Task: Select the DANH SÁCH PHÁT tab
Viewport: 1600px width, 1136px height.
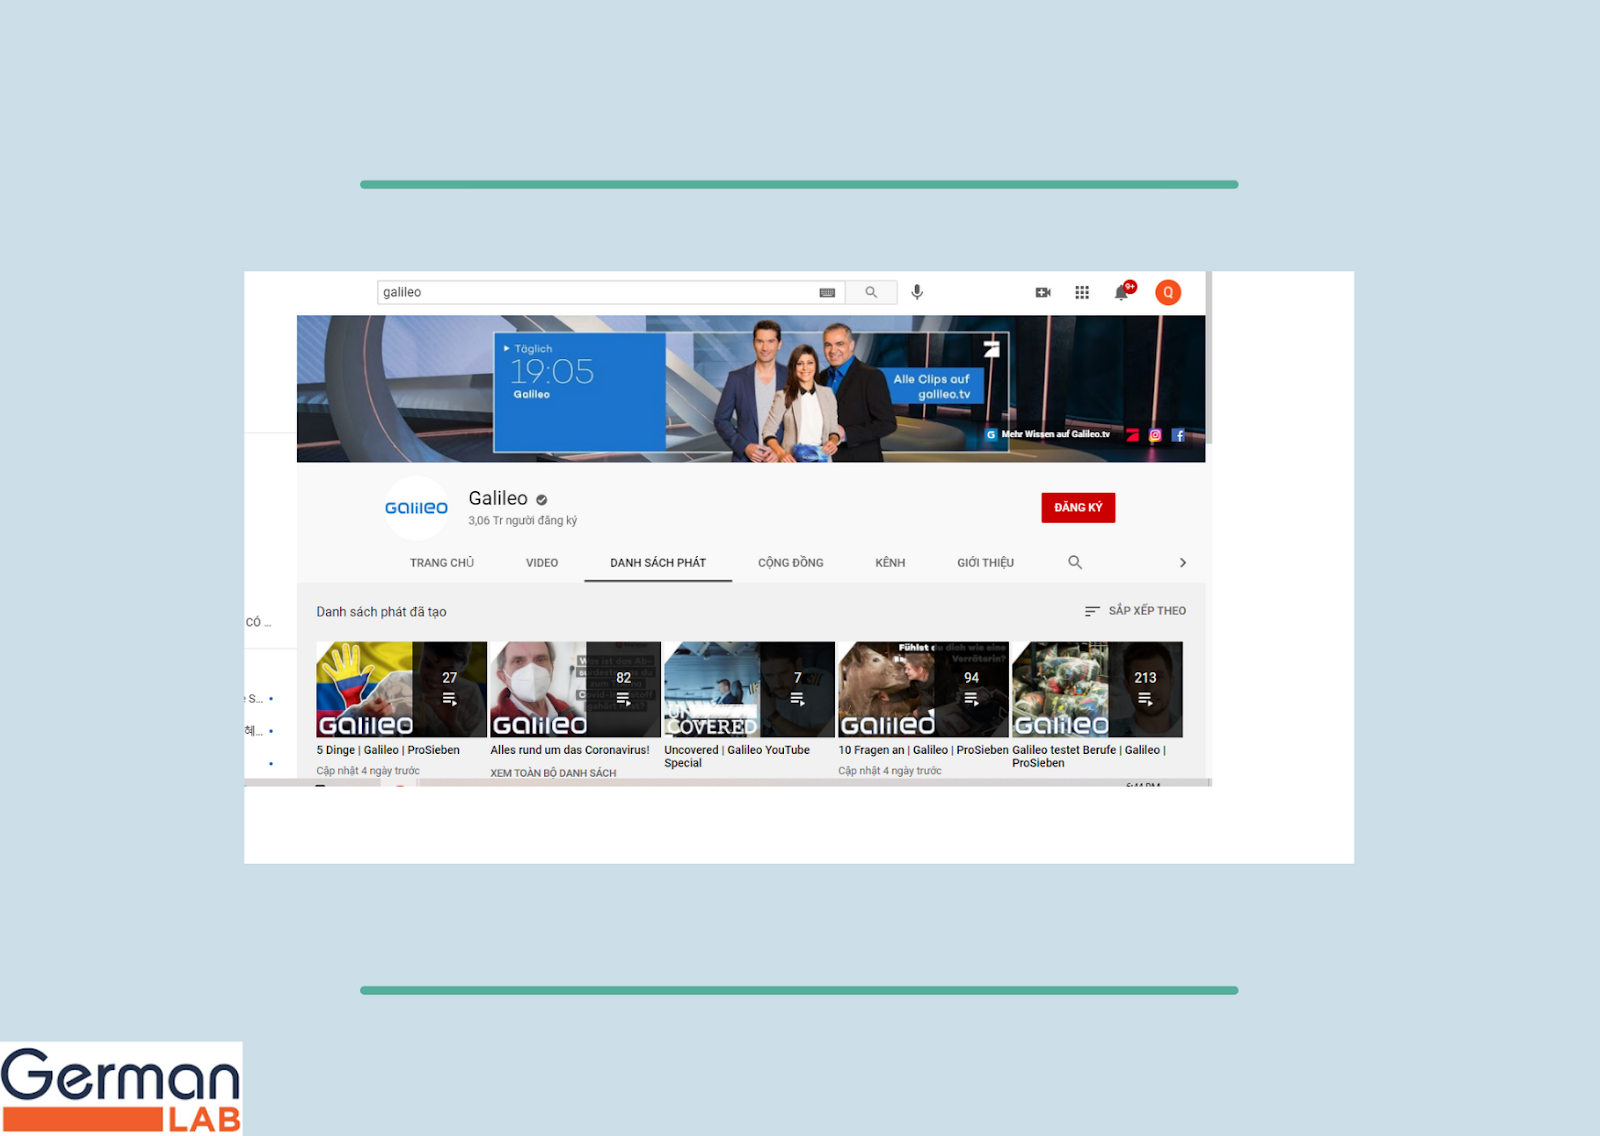Action: click(658, 563)
